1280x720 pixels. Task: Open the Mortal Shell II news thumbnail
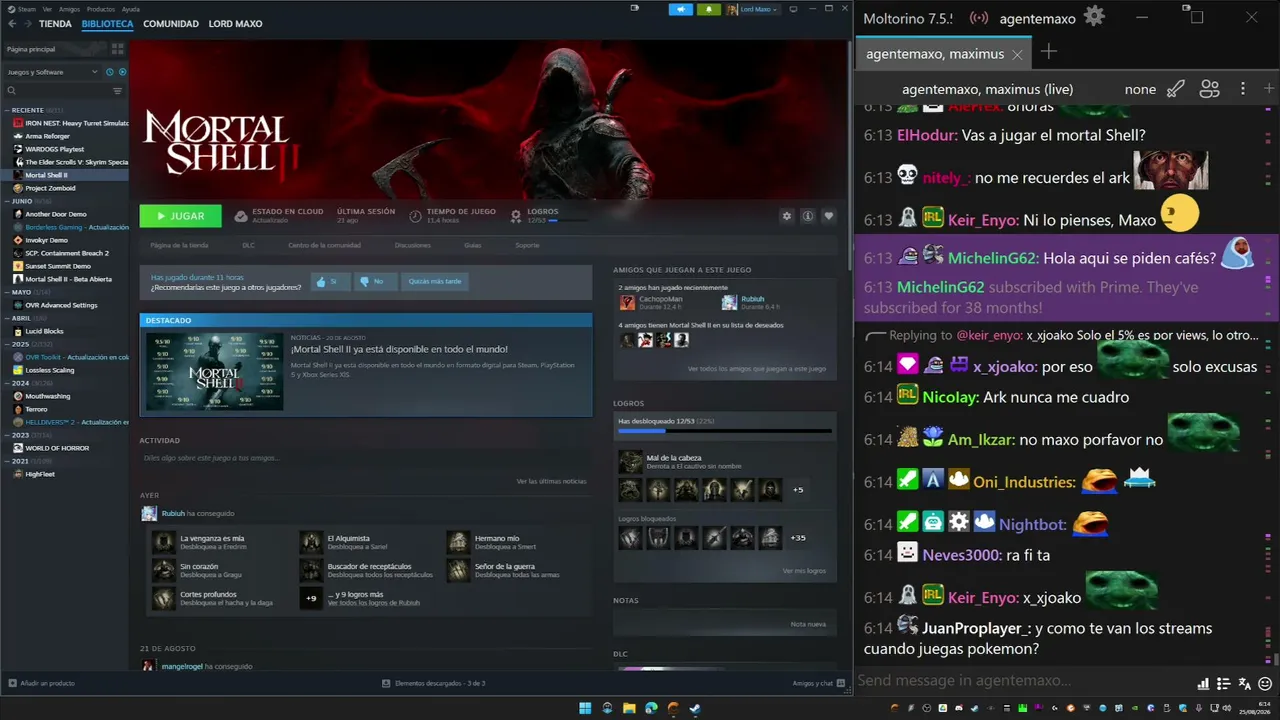click(214, 371)
